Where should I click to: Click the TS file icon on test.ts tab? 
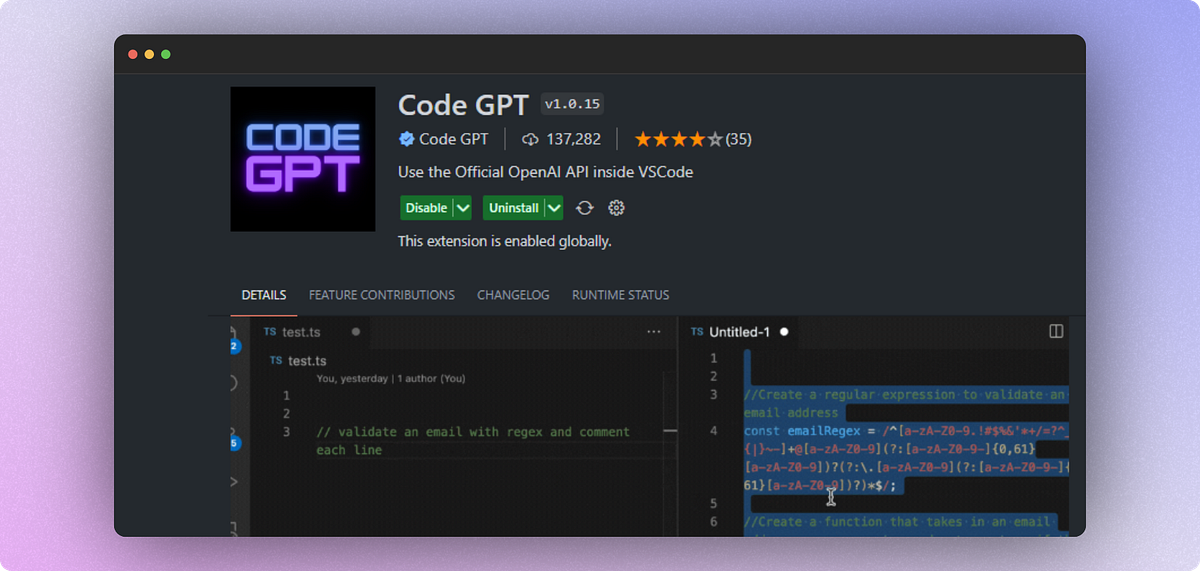click(x=270, y=332)
